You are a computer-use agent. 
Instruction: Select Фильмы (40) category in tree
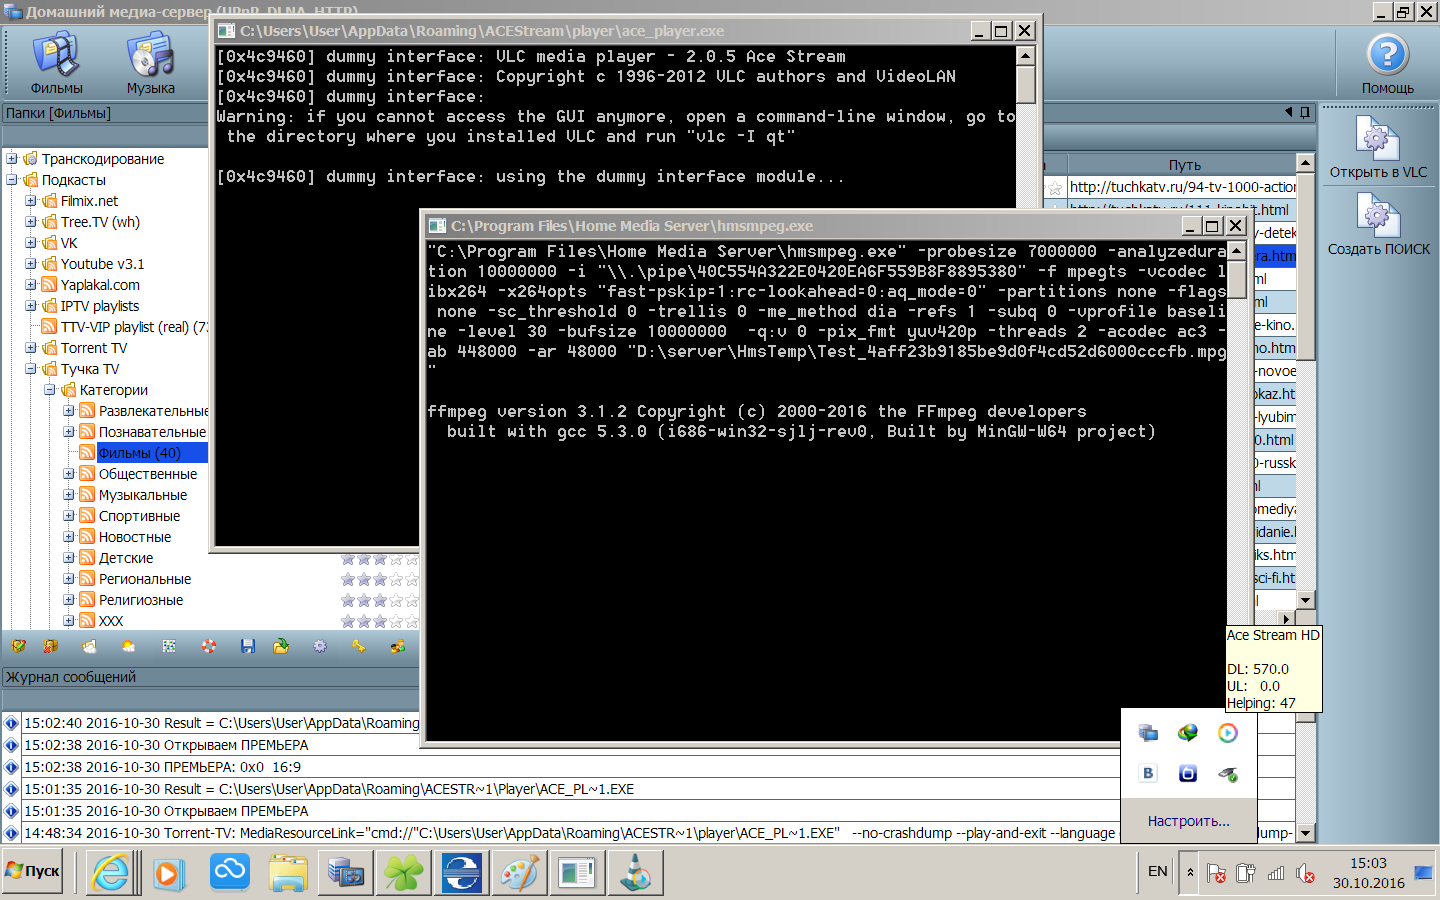(139, 453)
